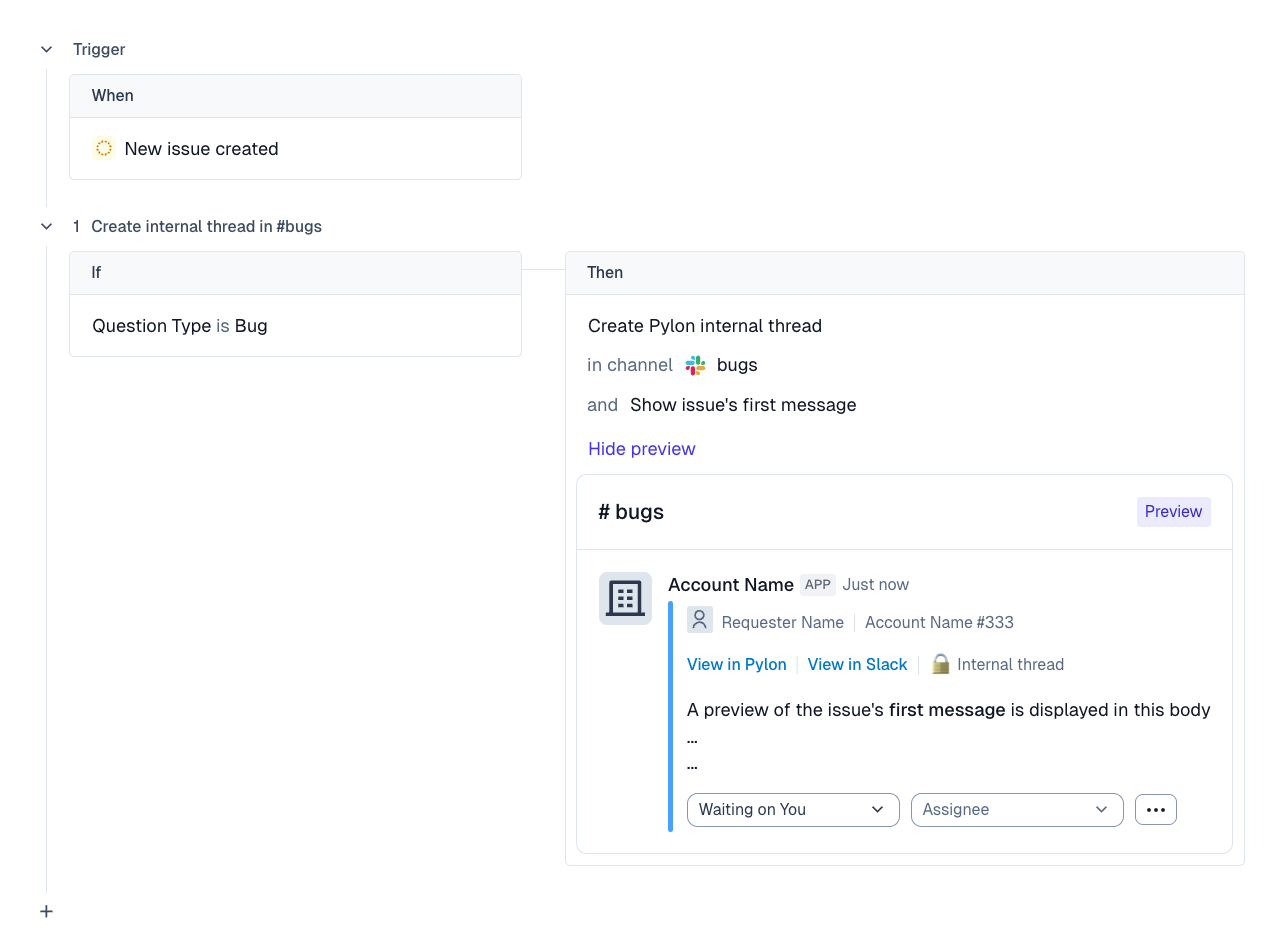
Task: Open View in Pylon link
Action: click(736, 664)
